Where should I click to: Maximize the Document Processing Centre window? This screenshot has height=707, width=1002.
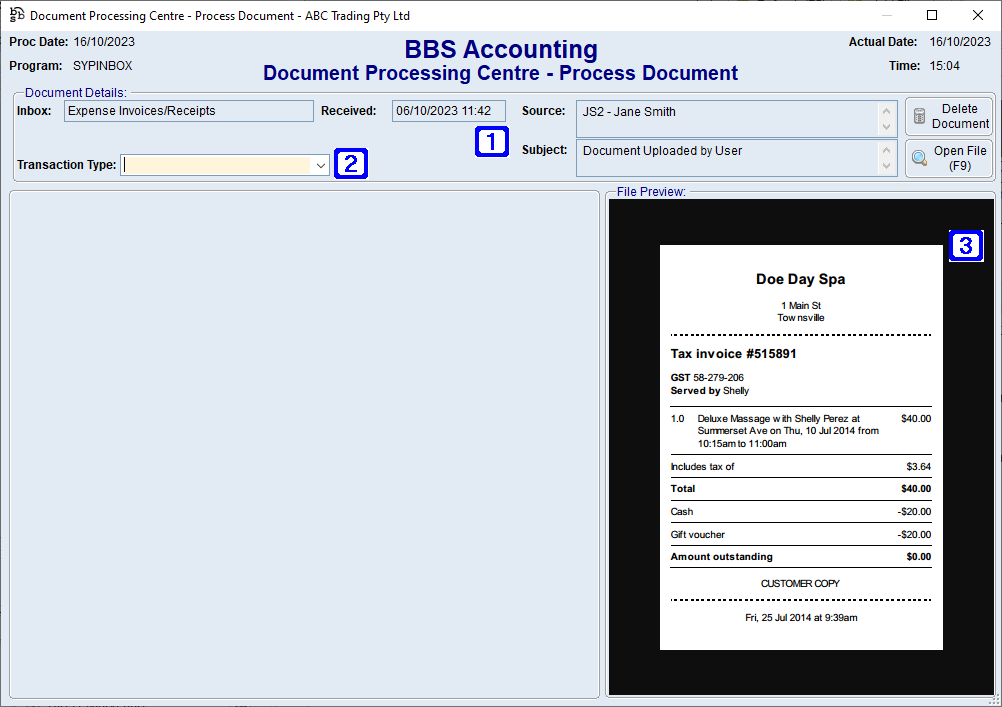point(932,15)
